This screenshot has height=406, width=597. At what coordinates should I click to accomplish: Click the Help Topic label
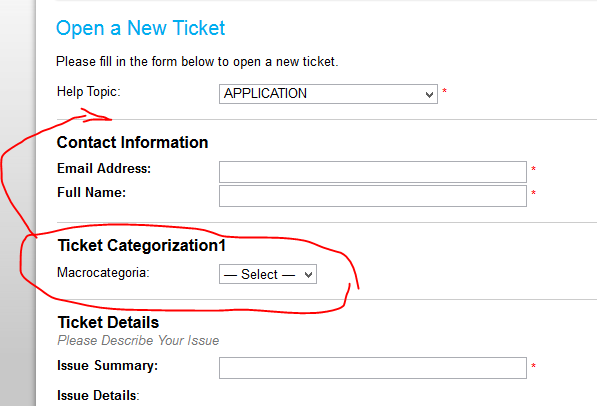click(x=88, y=92)
